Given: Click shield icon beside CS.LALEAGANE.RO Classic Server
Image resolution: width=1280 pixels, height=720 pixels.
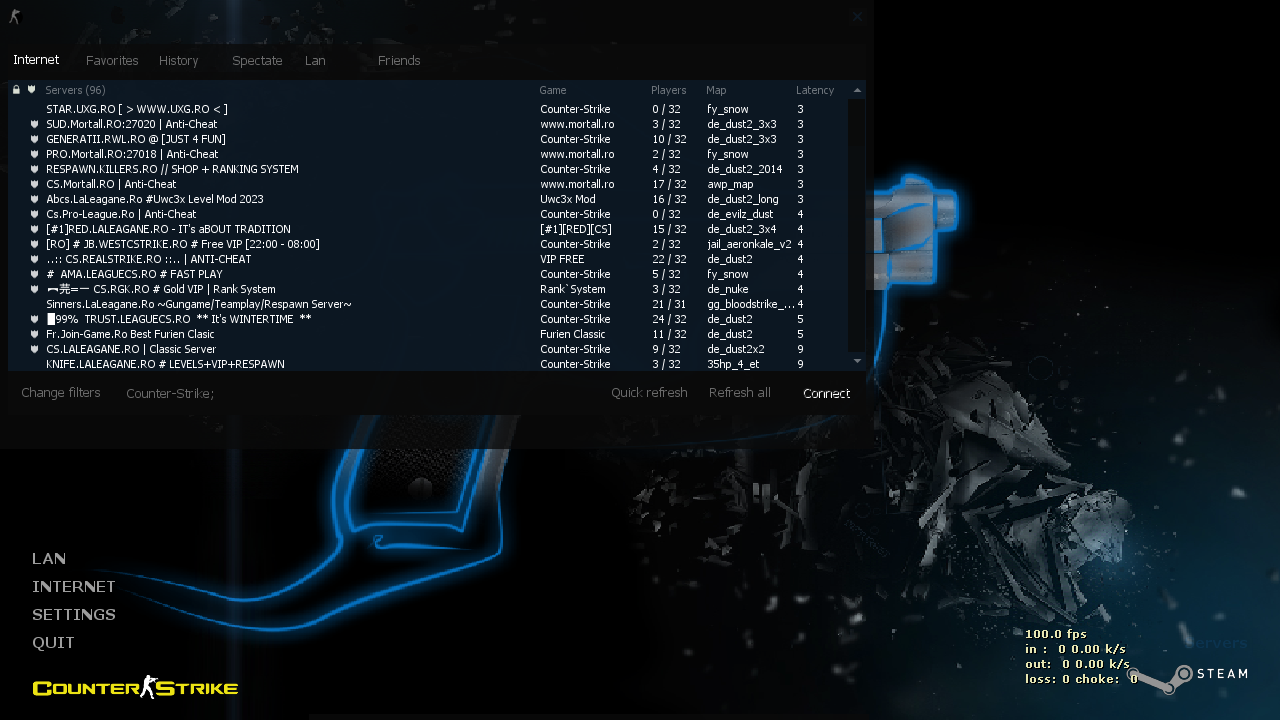Looking at the screenshot, I should point(34,349).
